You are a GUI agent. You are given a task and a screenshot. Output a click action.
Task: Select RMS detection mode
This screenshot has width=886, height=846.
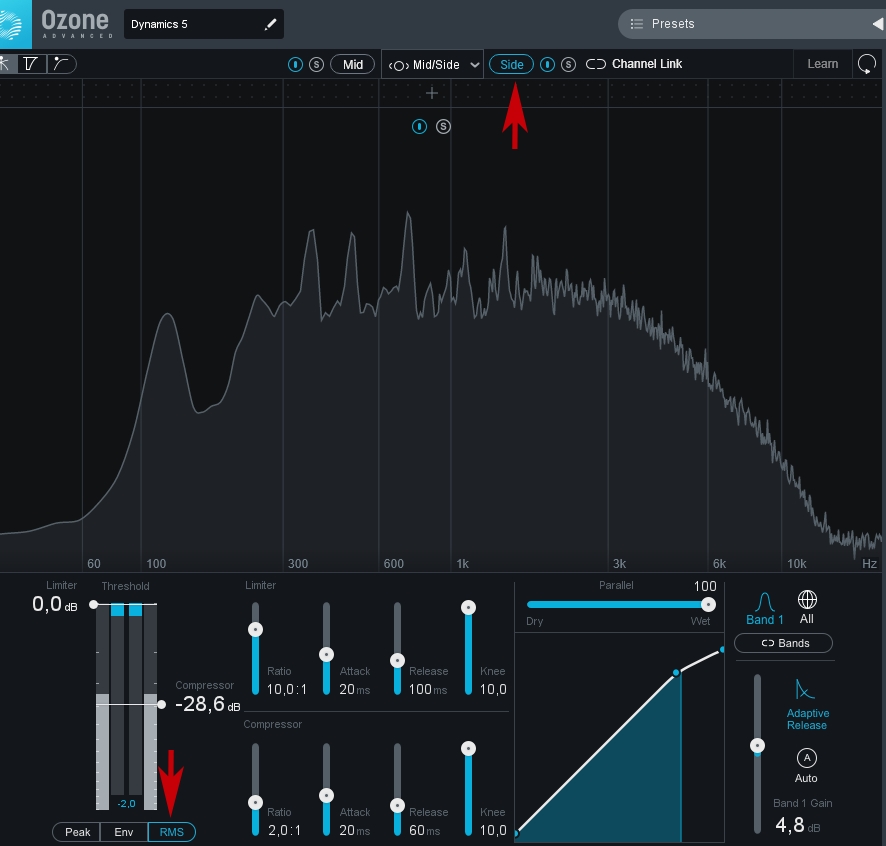point(171,832)
